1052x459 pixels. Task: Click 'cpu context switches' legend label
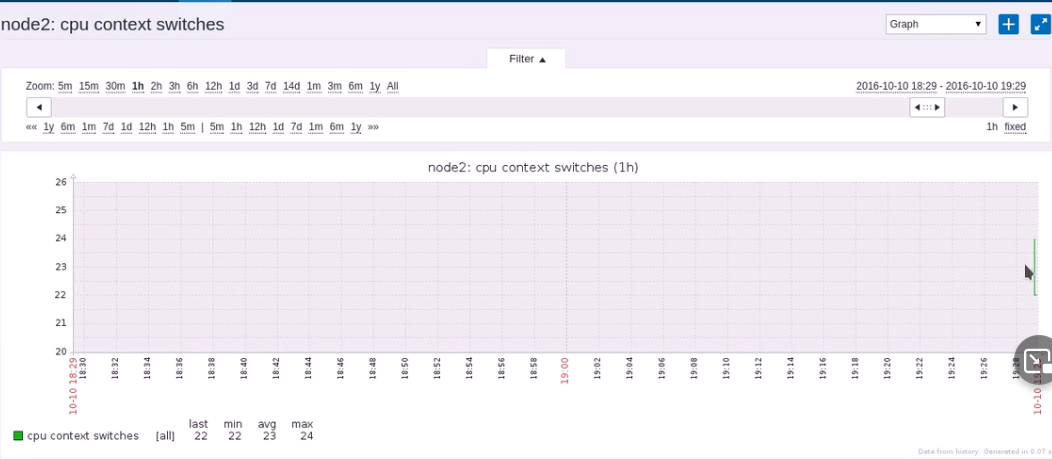coord(83,436)
